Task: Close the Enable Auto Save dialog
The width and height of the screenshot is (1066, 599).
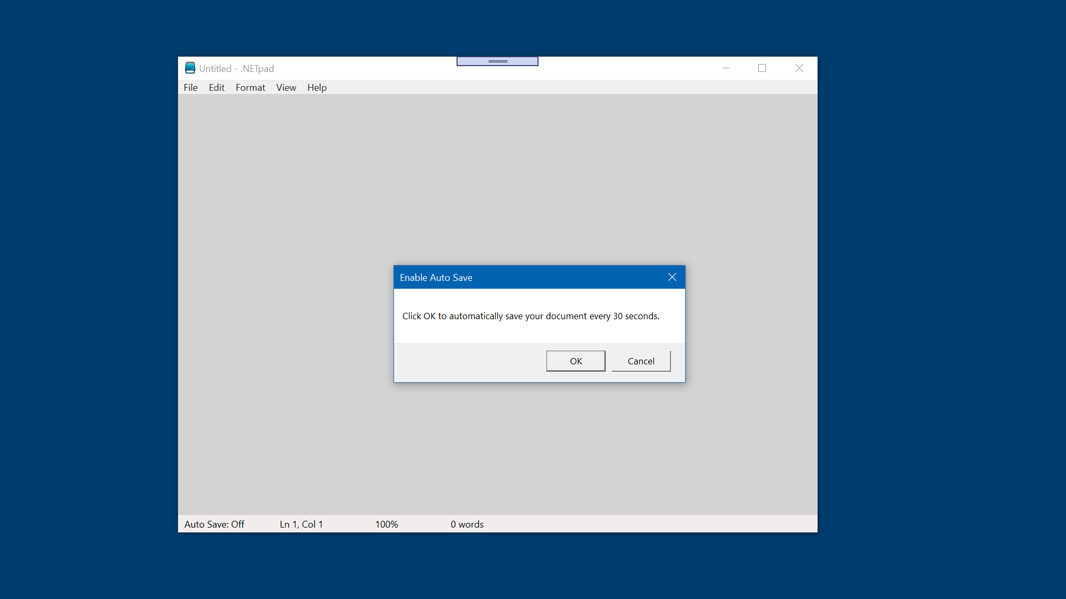Action: pyautogui.click(x=672, y=277)
